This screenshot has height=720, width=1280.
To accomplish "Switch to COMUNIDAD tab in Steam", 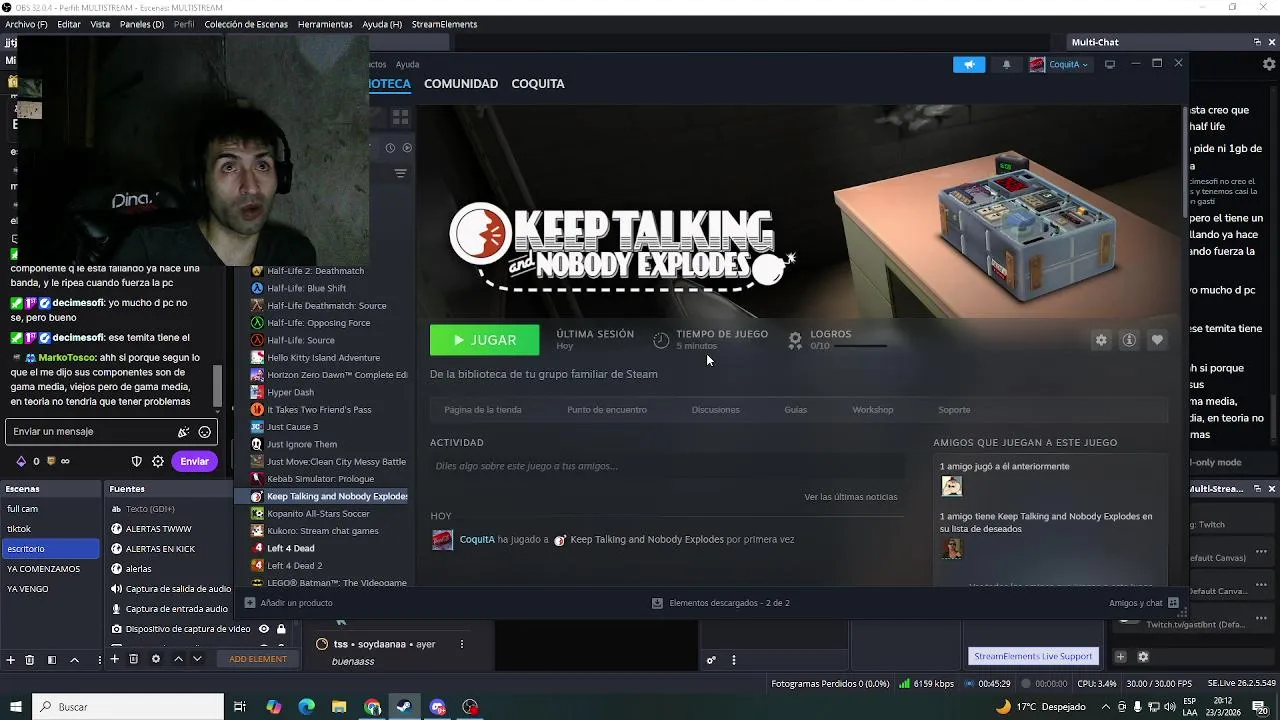I will pyautogui.click(x=461, y=84).
